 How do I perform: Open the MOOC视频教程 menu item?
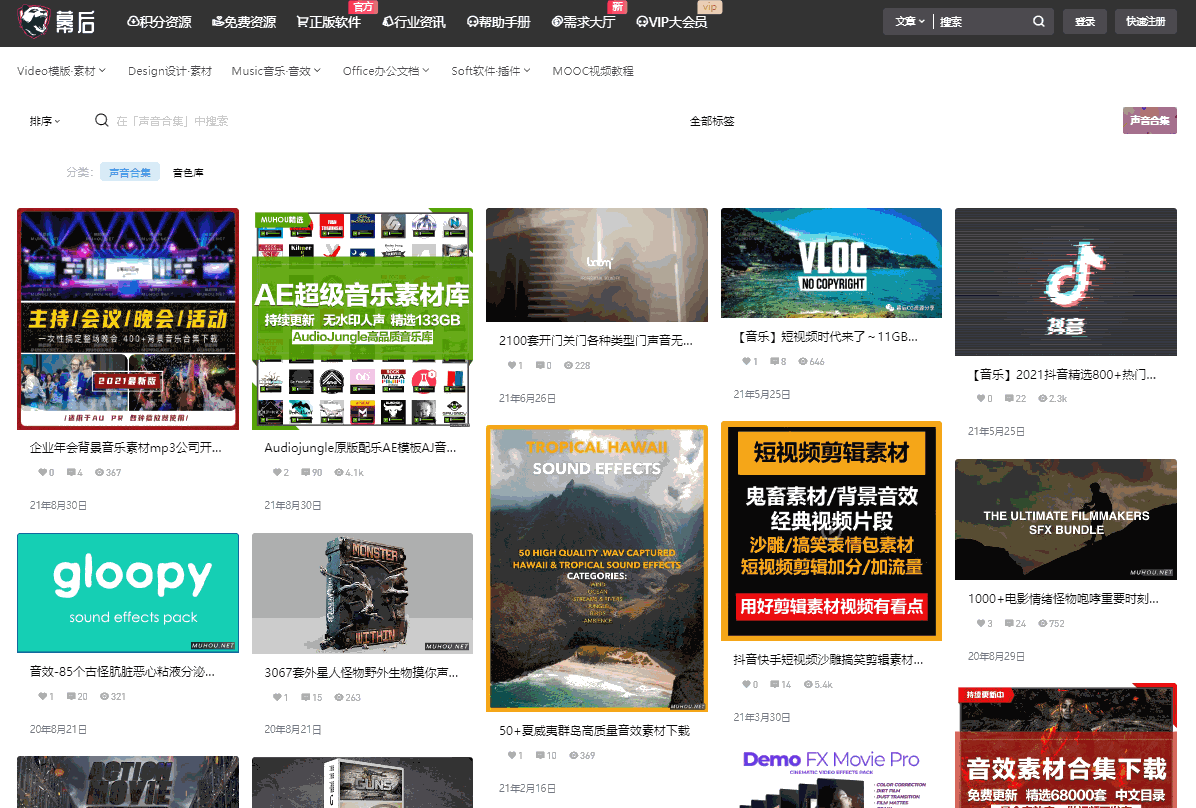pos(592,71)
